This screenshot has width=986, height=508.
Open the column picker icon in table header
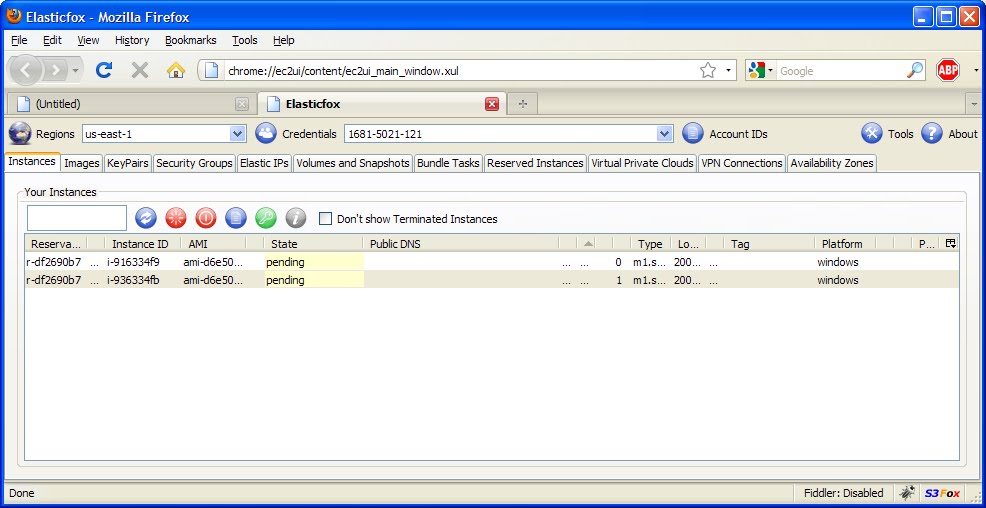951,243
